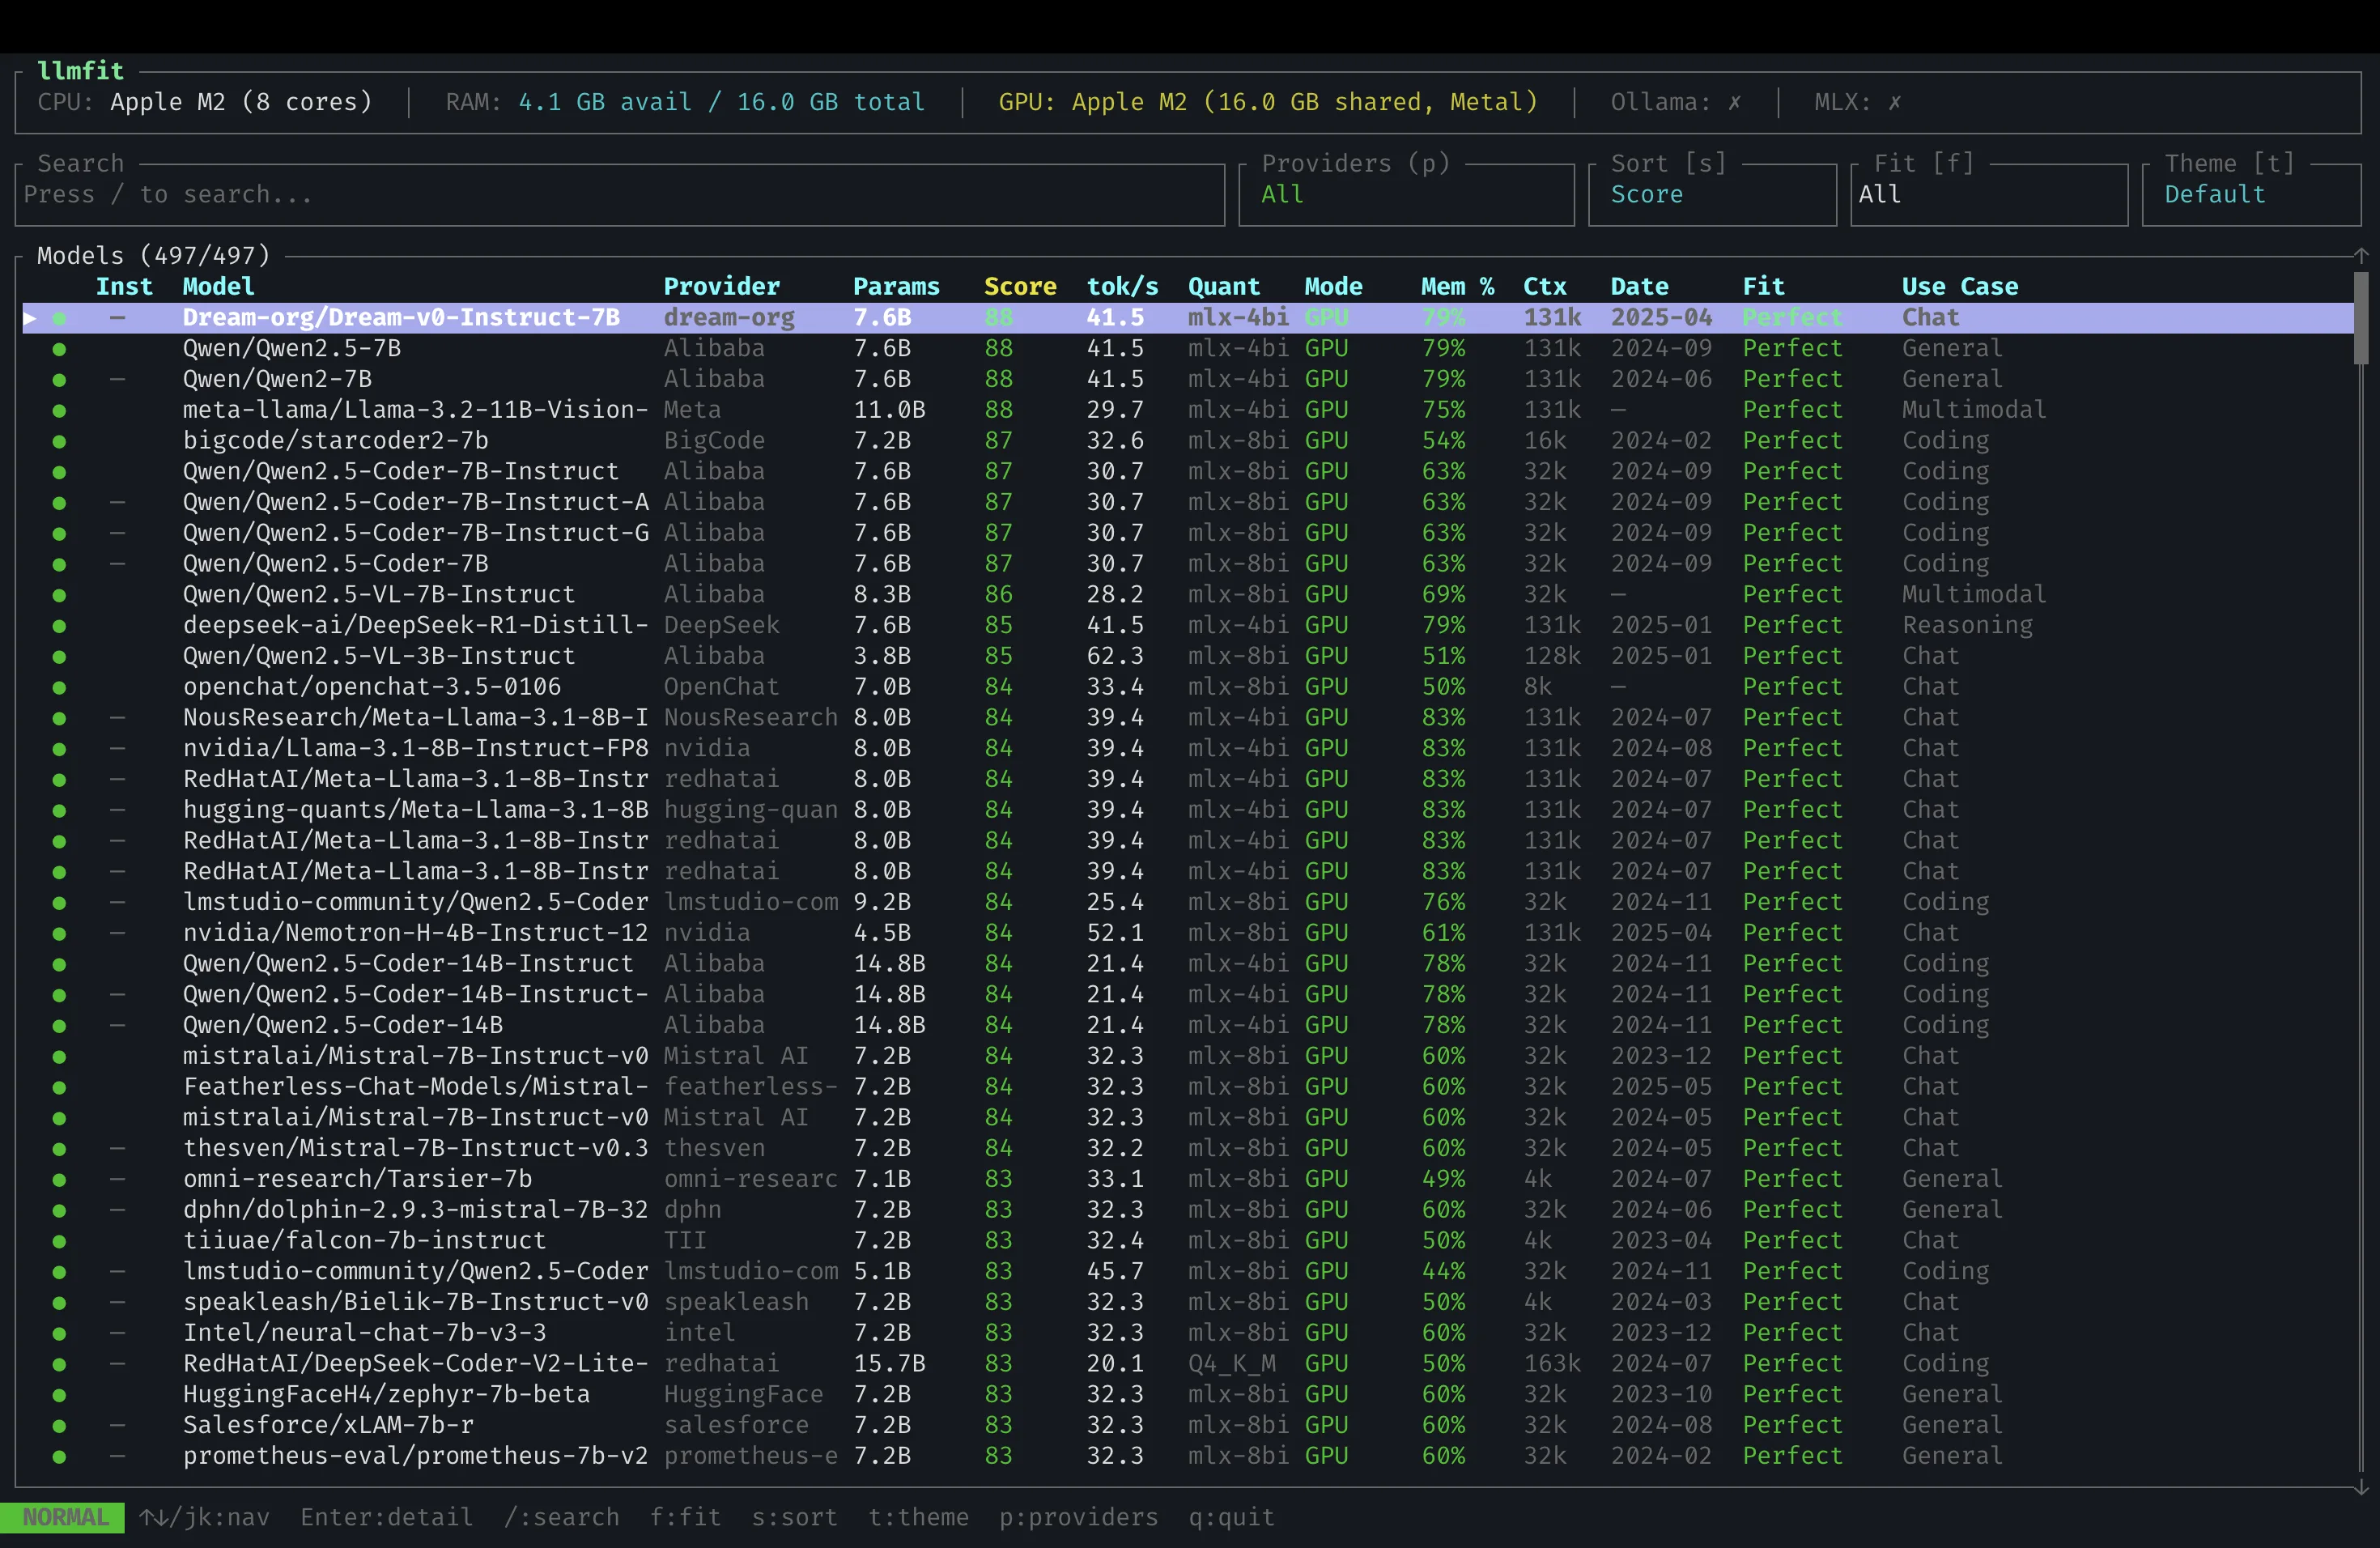Select the nvidia/Llama-3.1-8B-Instruct-FP8 row
2380x1548 pixels.
(x=1188, y=749)
